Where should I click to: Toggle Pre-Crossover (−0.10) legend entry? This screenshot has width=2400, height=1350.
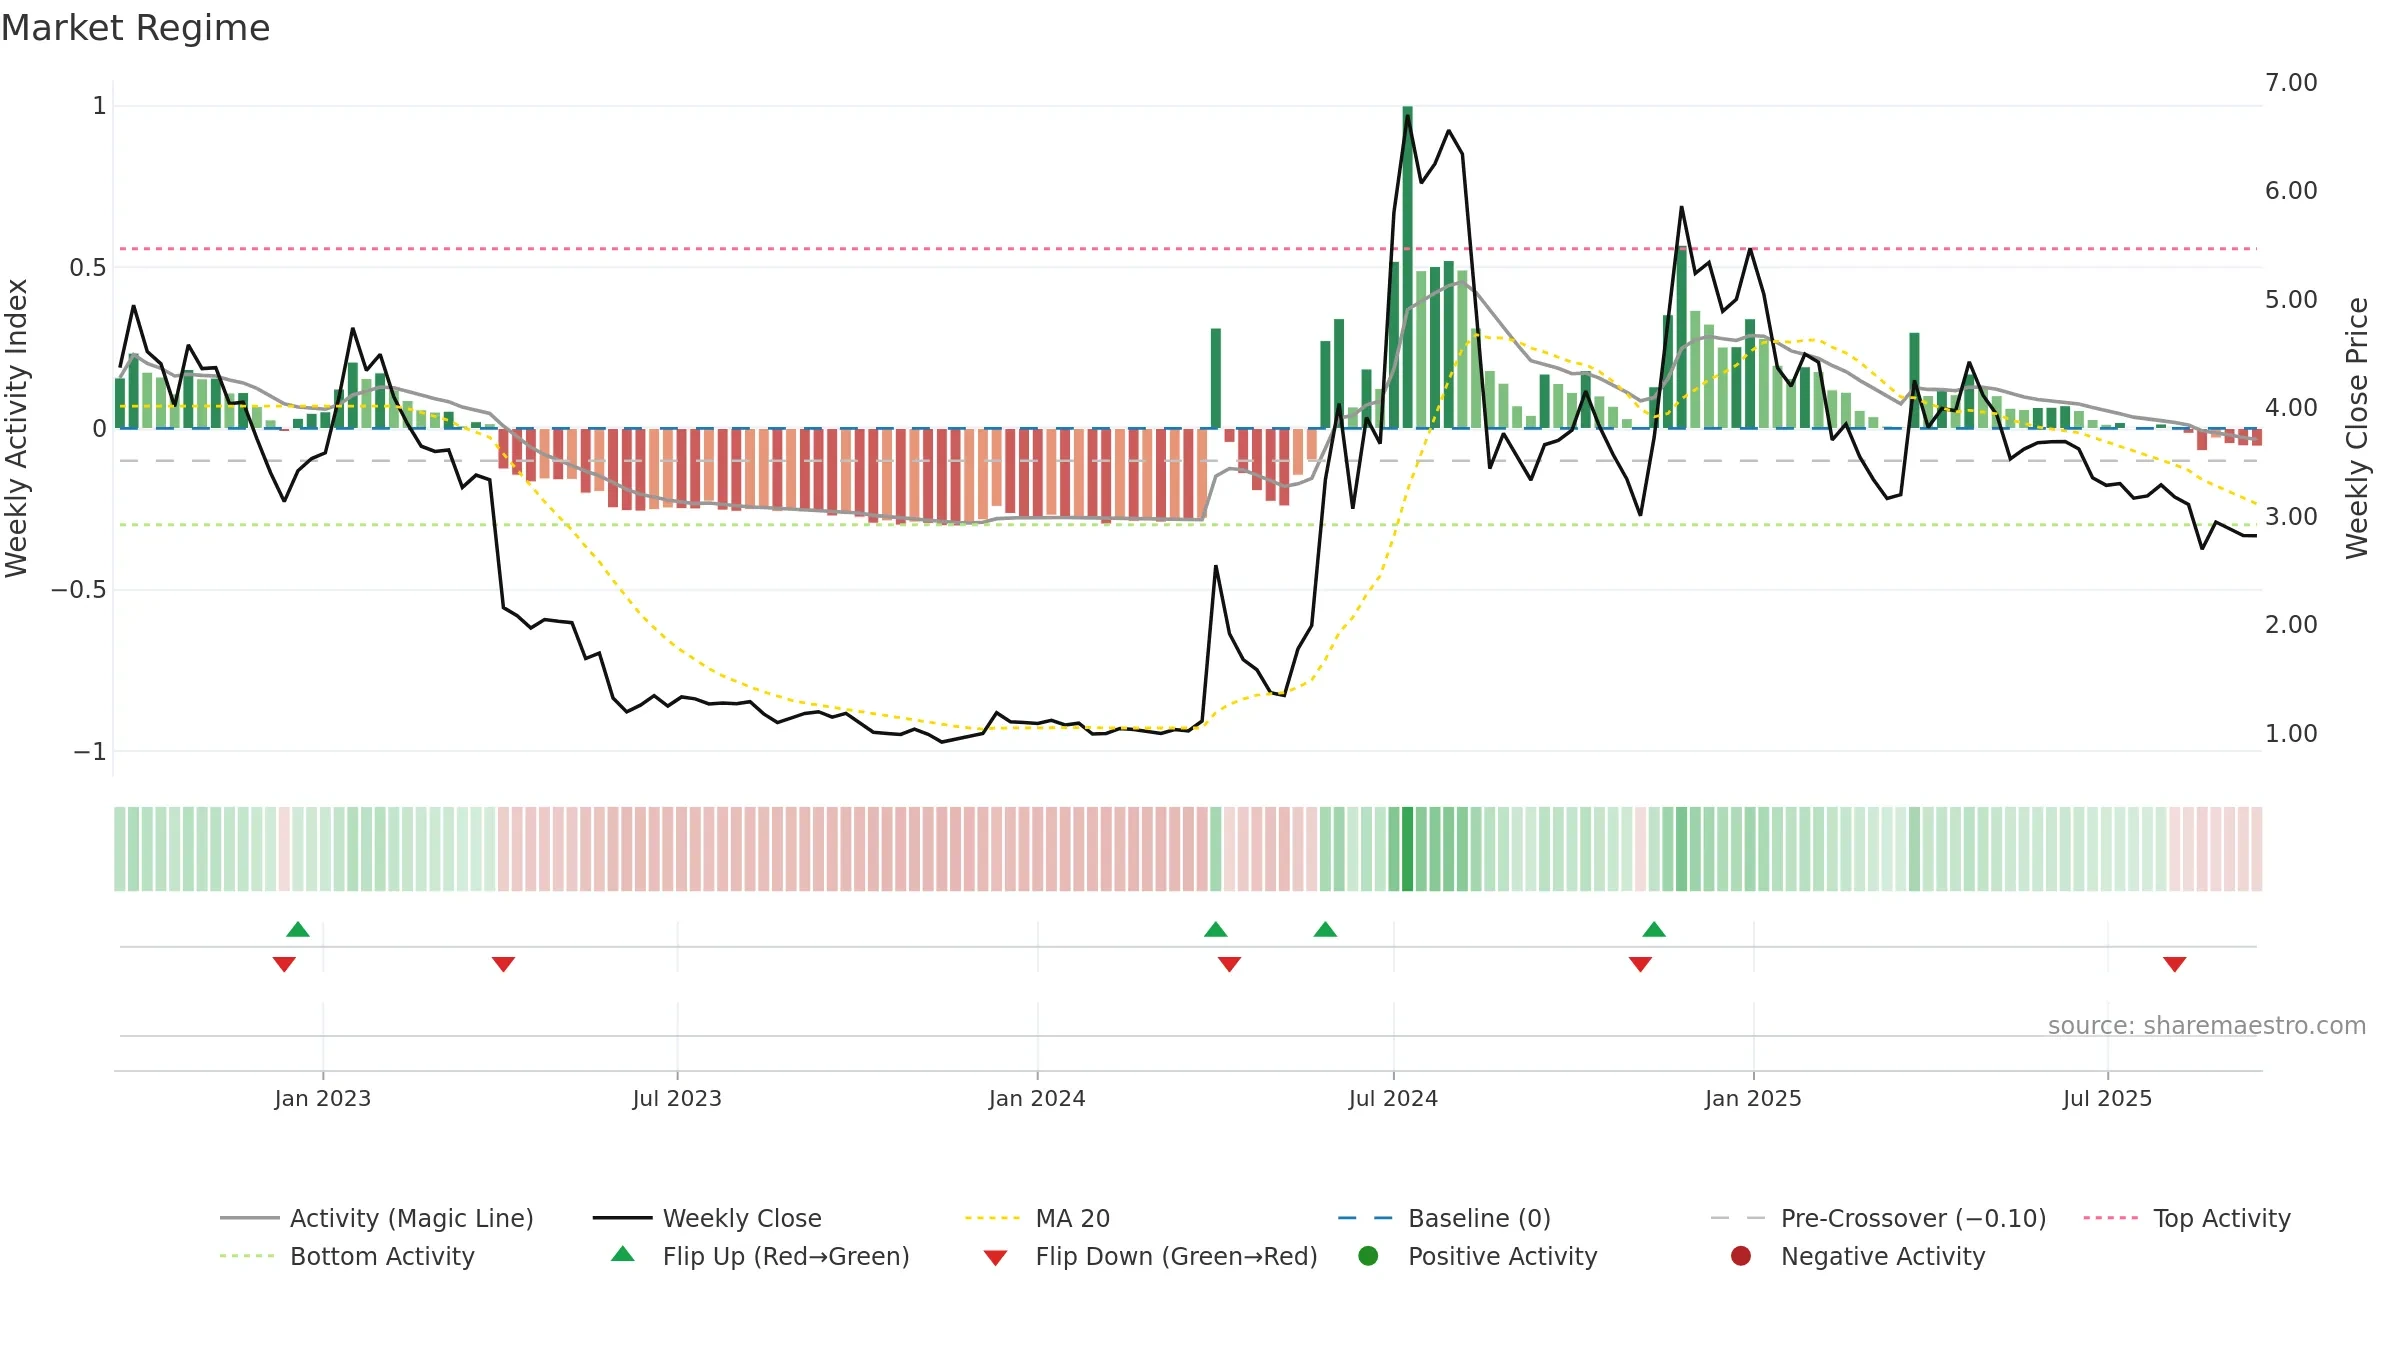click(x=1878, y=1218)
